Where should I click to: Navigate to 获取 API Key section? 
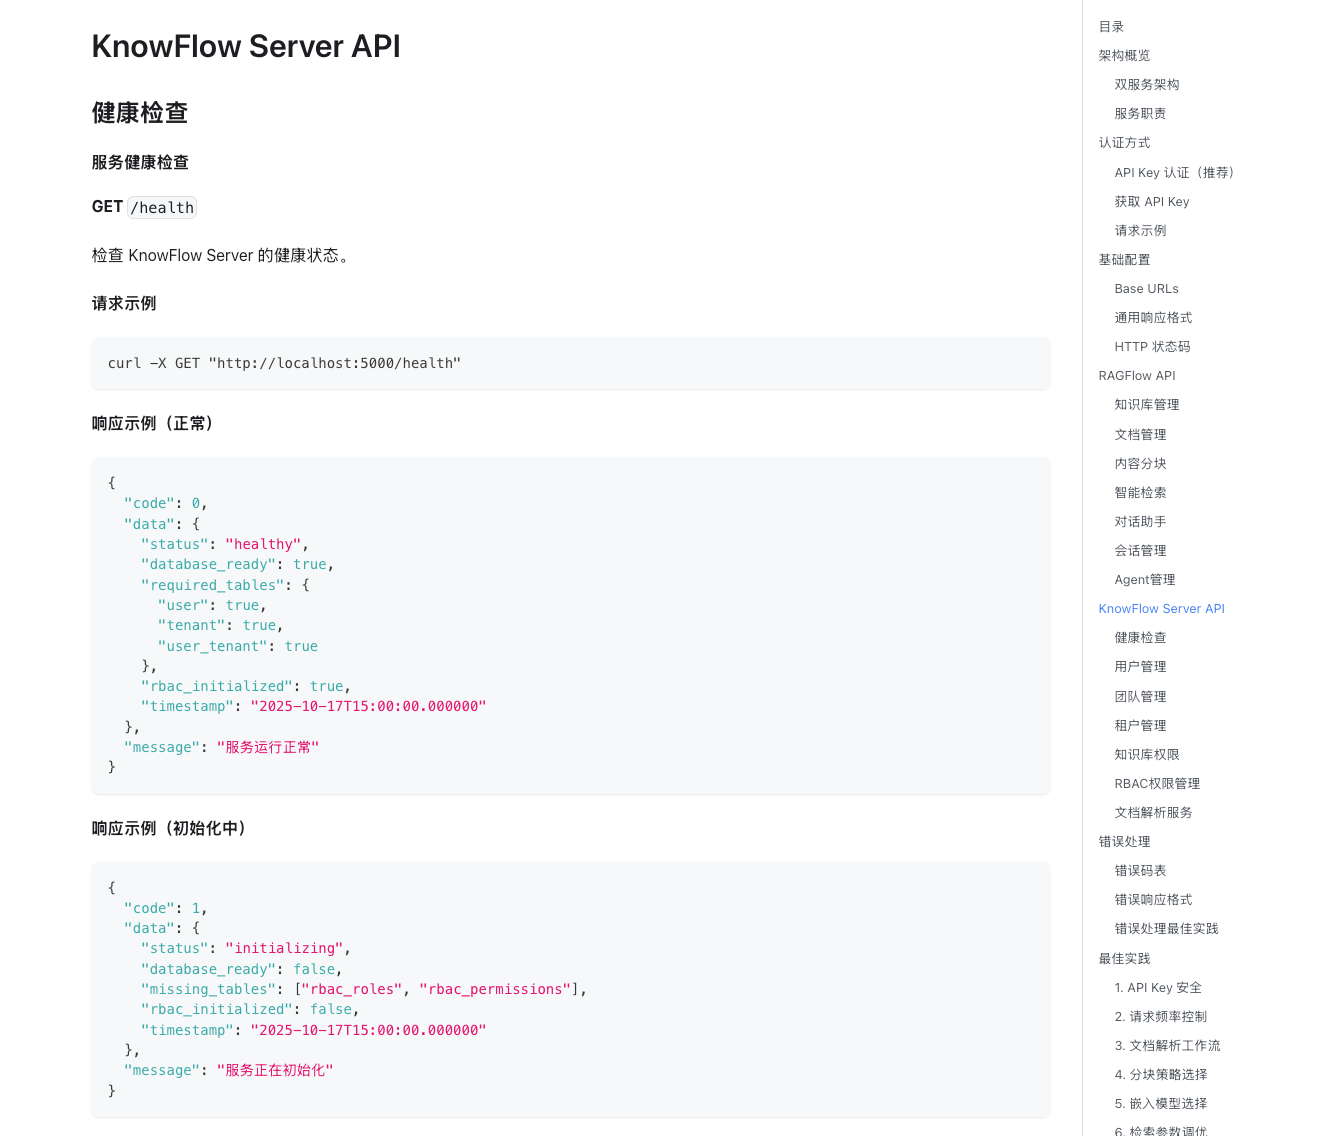(1151, 202)
